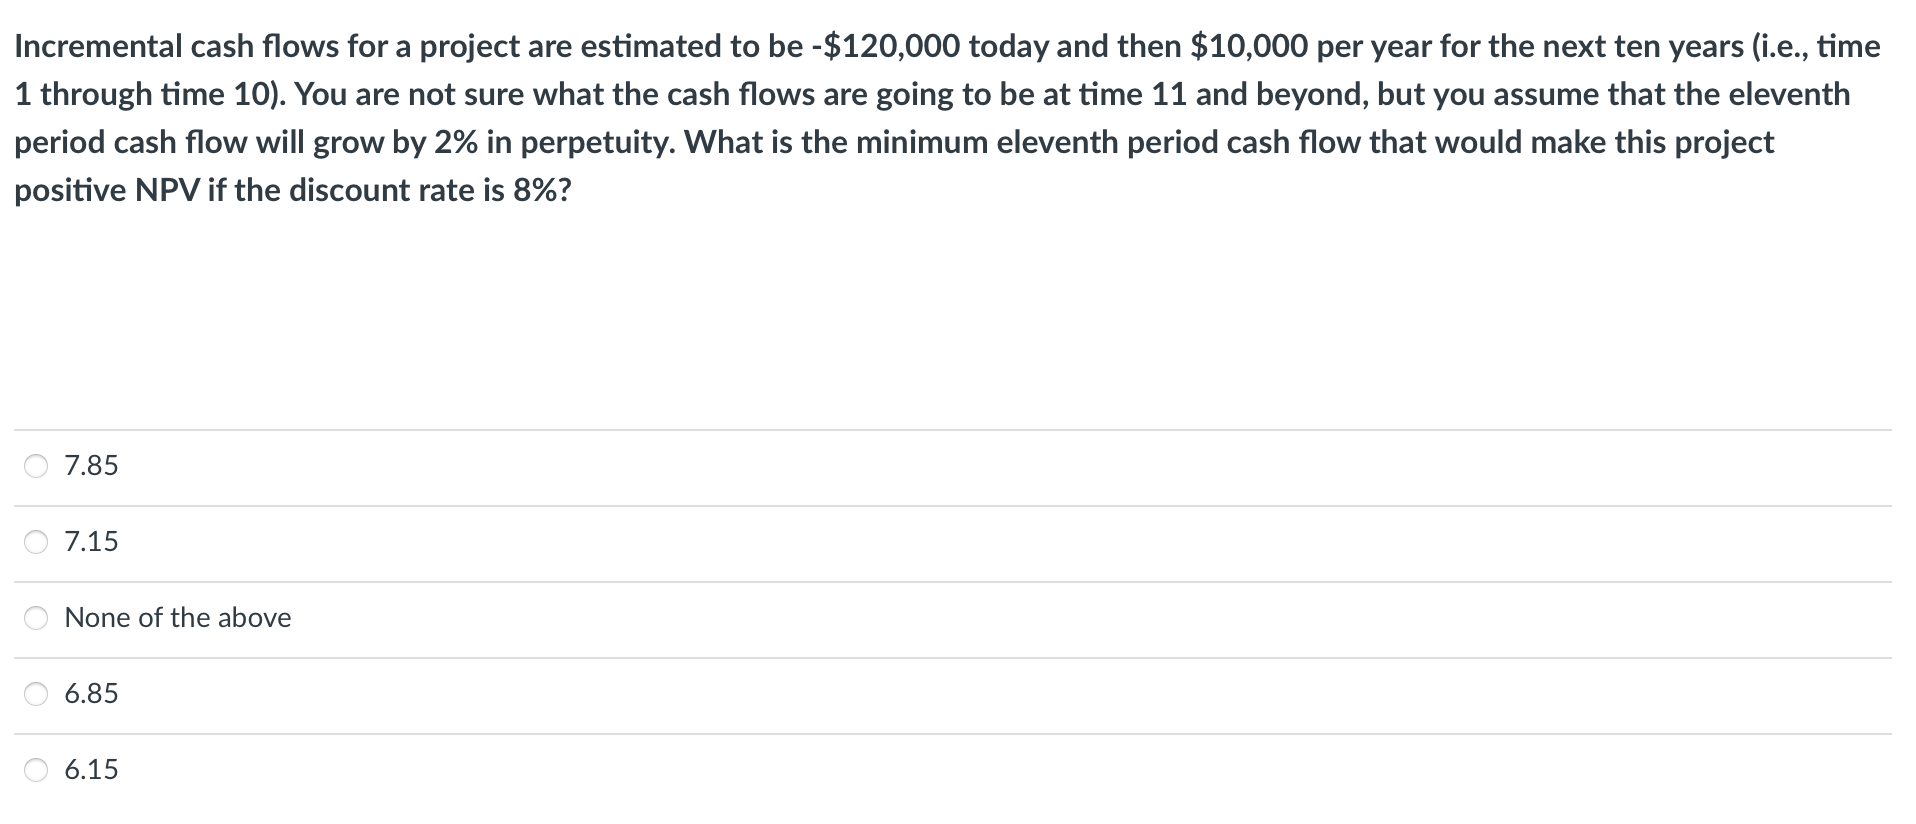Screen dimensions: 1916x824
Task: Select the radio button for 6.85
Action: pos(36,694)
